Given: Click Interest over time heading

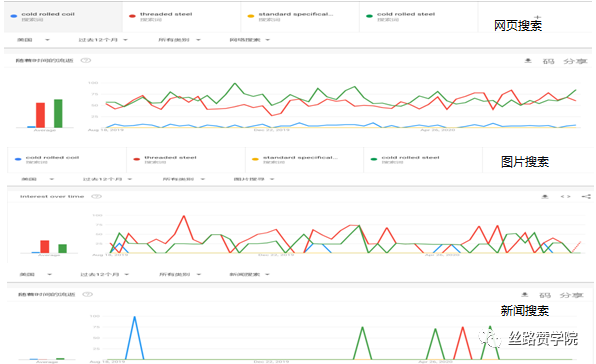Looking at the screenshot, I should (52, 196).
